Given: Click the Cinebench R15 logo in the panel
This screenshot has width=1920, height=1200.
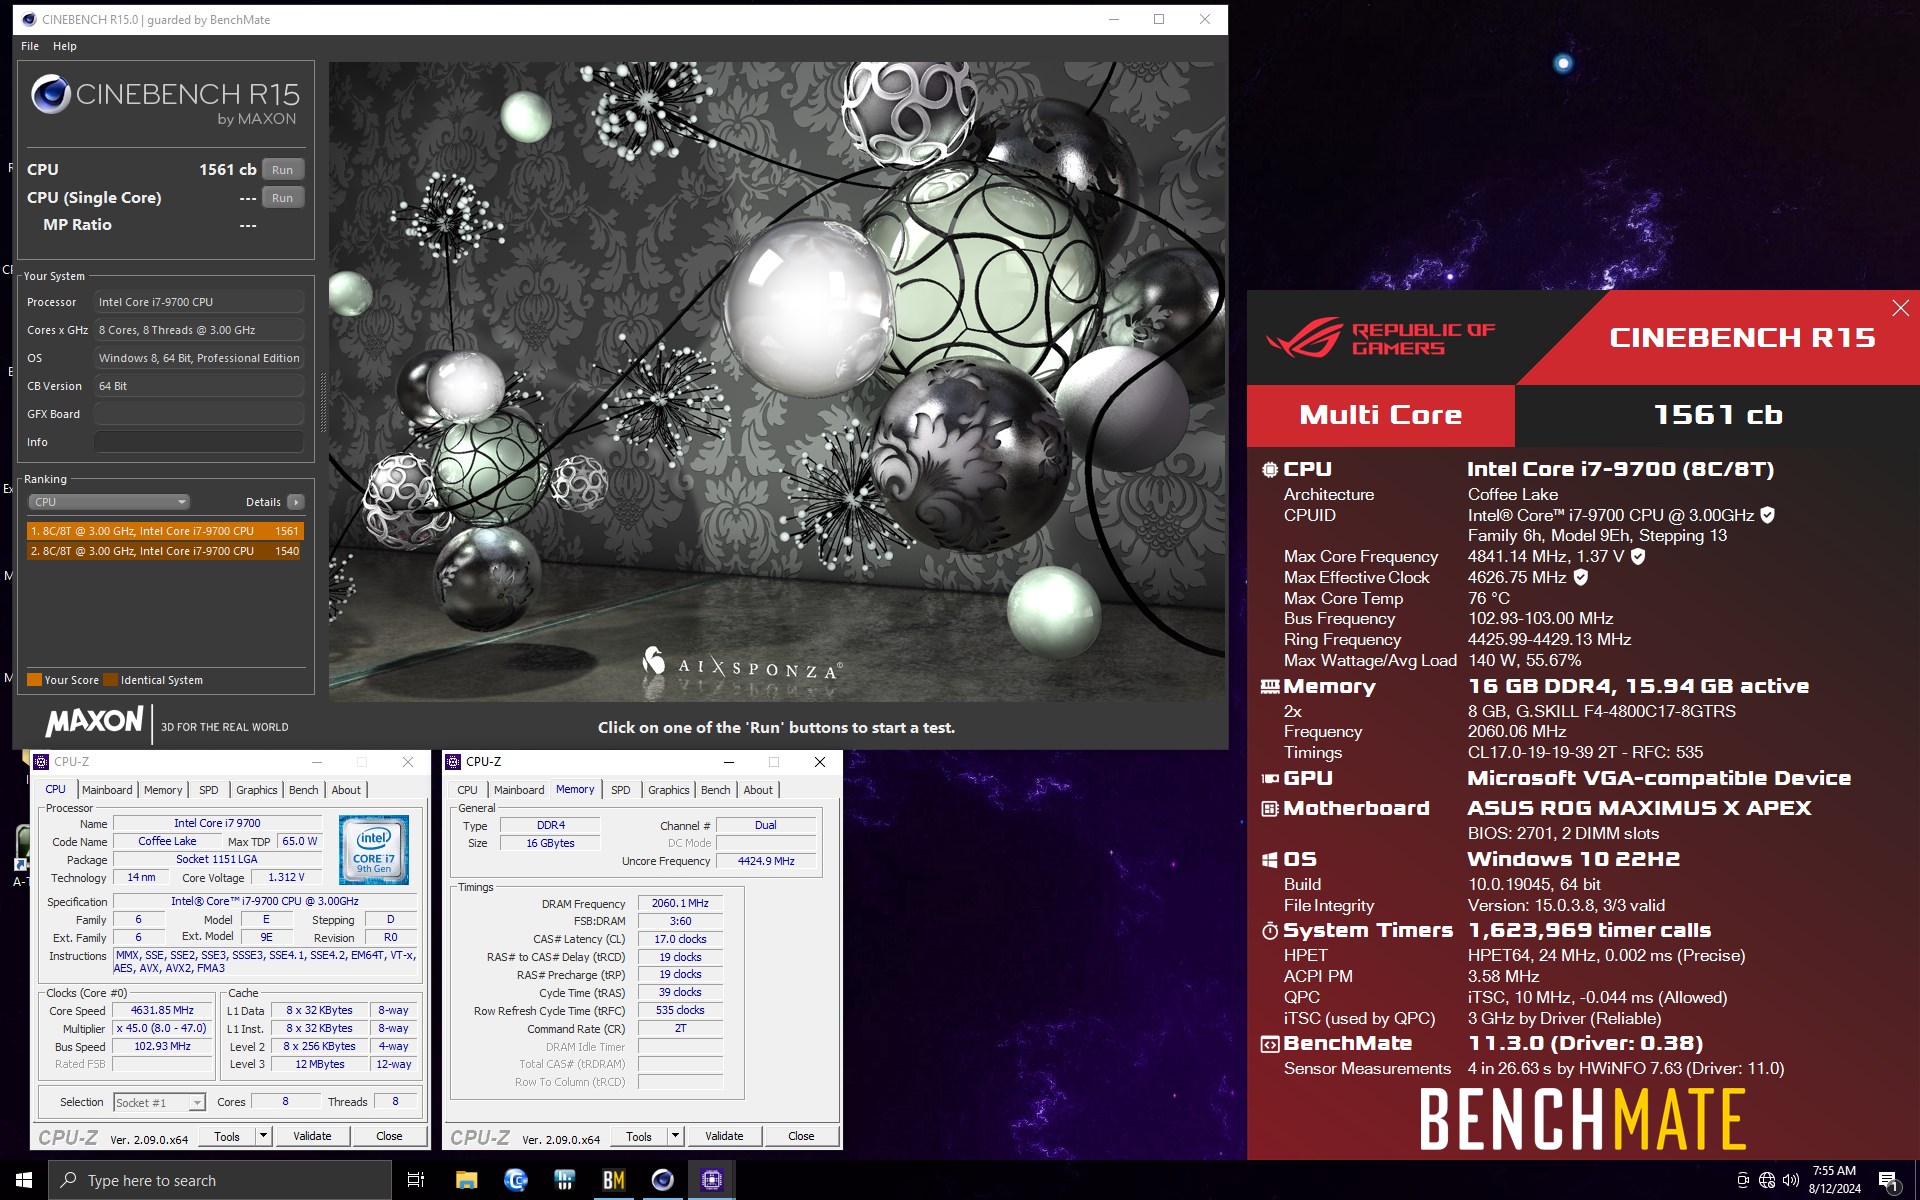Looking at the screenshot, I should (x=165, y=101).
